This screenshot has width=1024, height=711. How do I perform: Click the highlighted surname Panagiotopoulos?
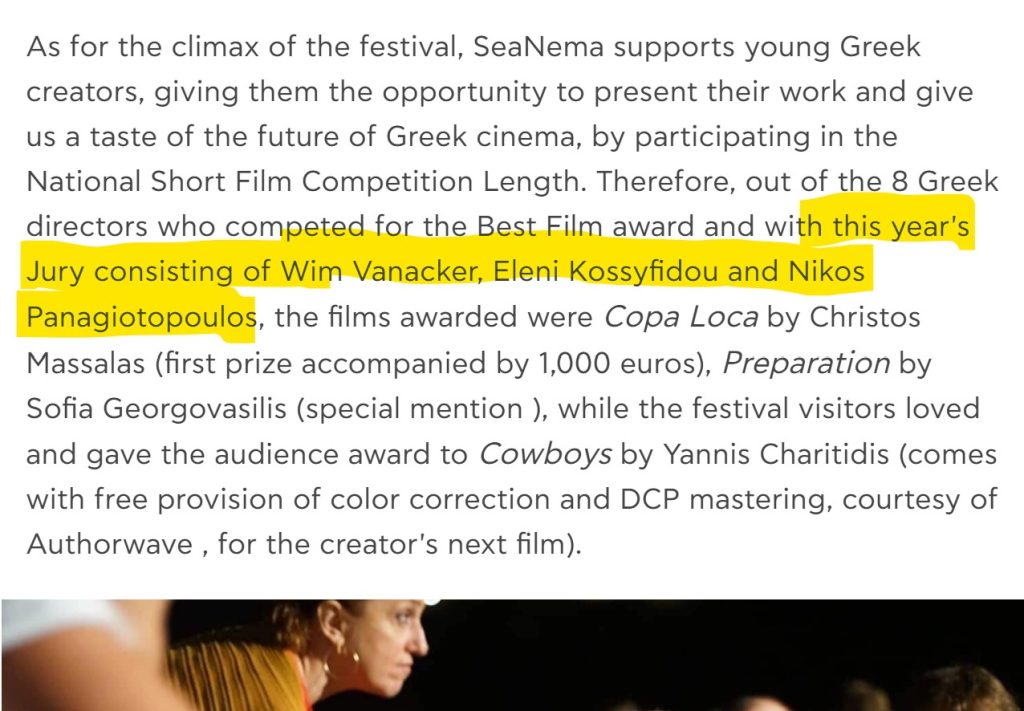pyautogui.click(x=141, y=318)
